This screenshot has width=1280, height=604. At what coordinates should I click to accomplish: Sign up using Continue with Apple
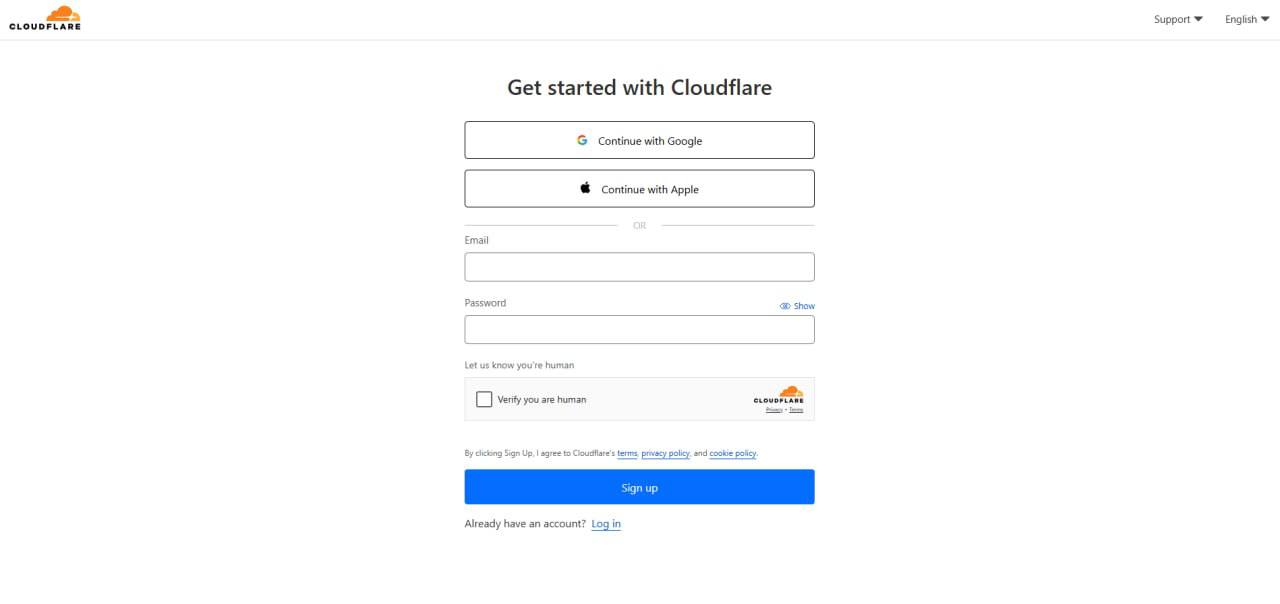click(639, 189)
